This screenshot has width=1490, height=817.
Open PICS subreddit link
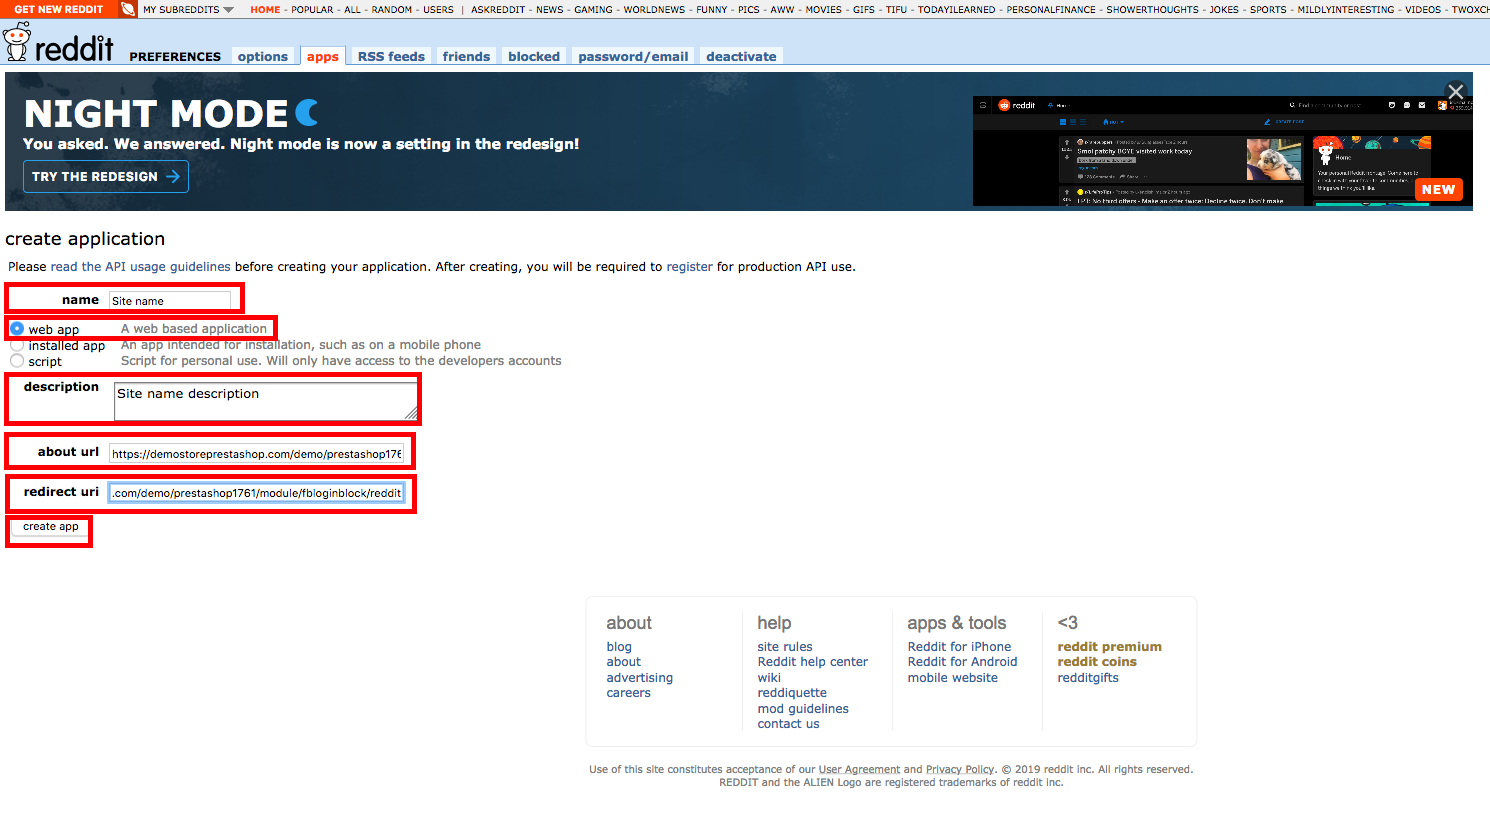(x=749, y=9)
